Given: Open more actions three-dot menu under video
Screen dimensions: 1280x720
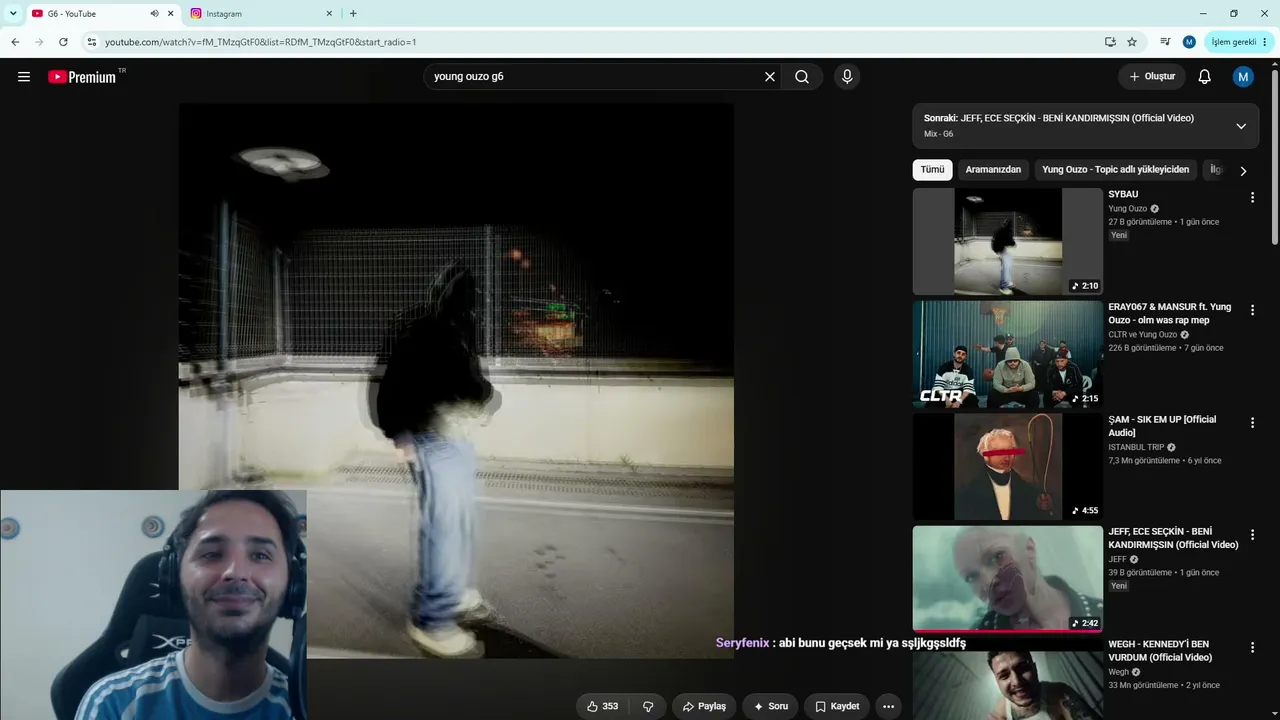Looking at the screenshot, I should (888, 706).
